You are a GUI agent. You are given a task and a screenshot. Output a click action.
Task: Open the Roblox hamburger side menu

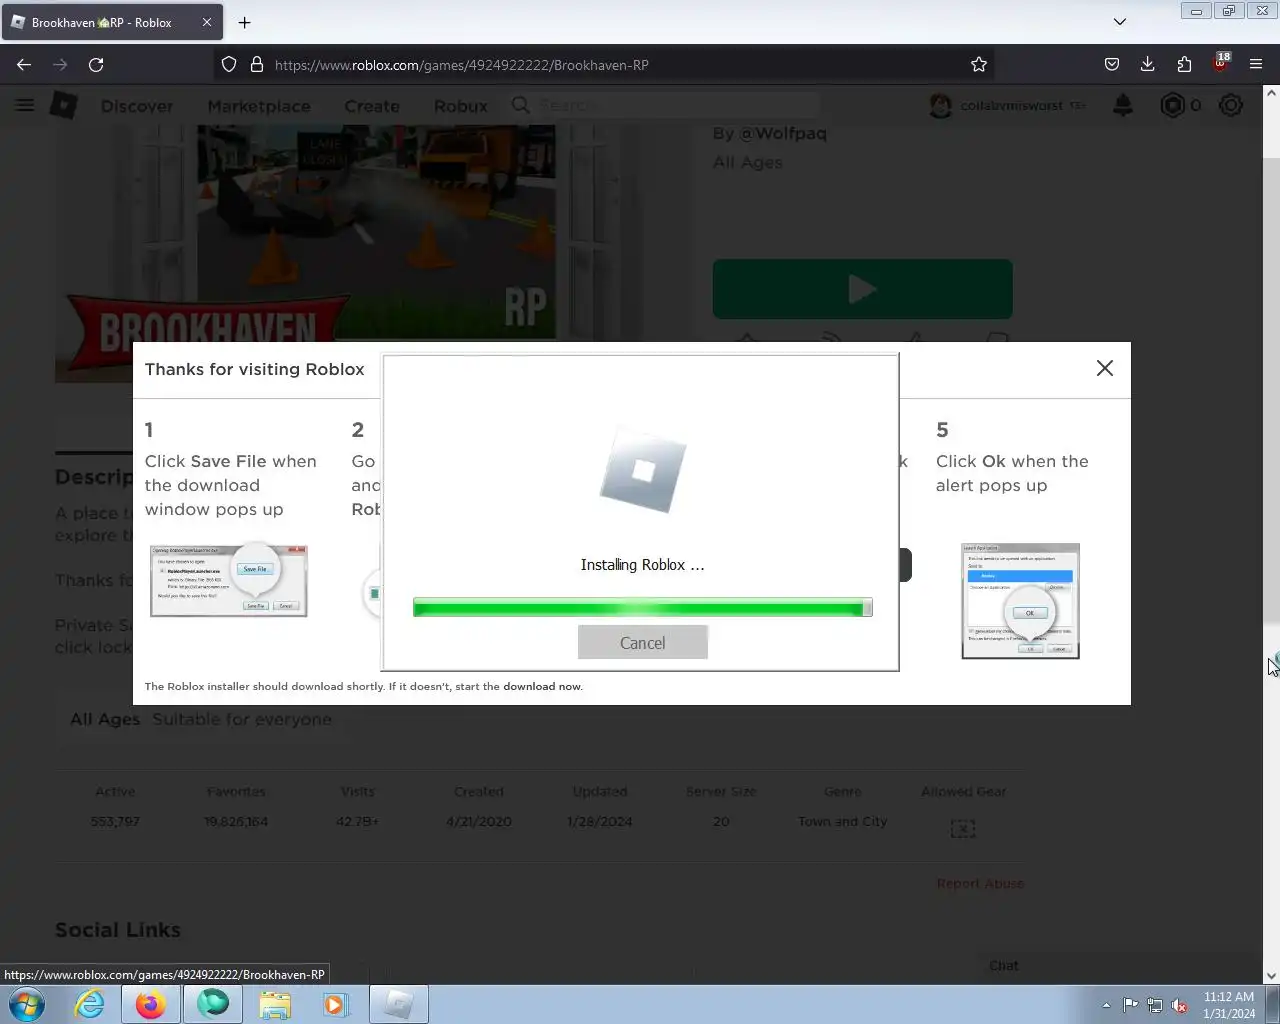click(25, 105)
